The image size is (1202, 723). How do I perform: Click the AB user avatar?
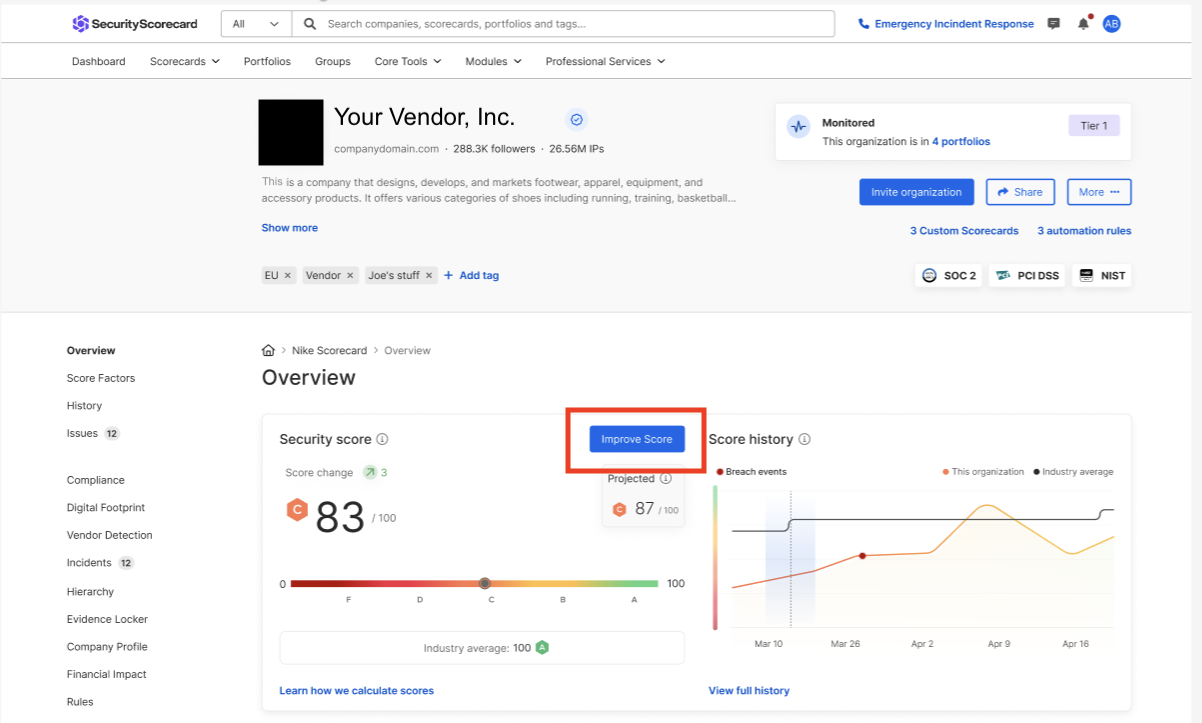coord(1111,24)
